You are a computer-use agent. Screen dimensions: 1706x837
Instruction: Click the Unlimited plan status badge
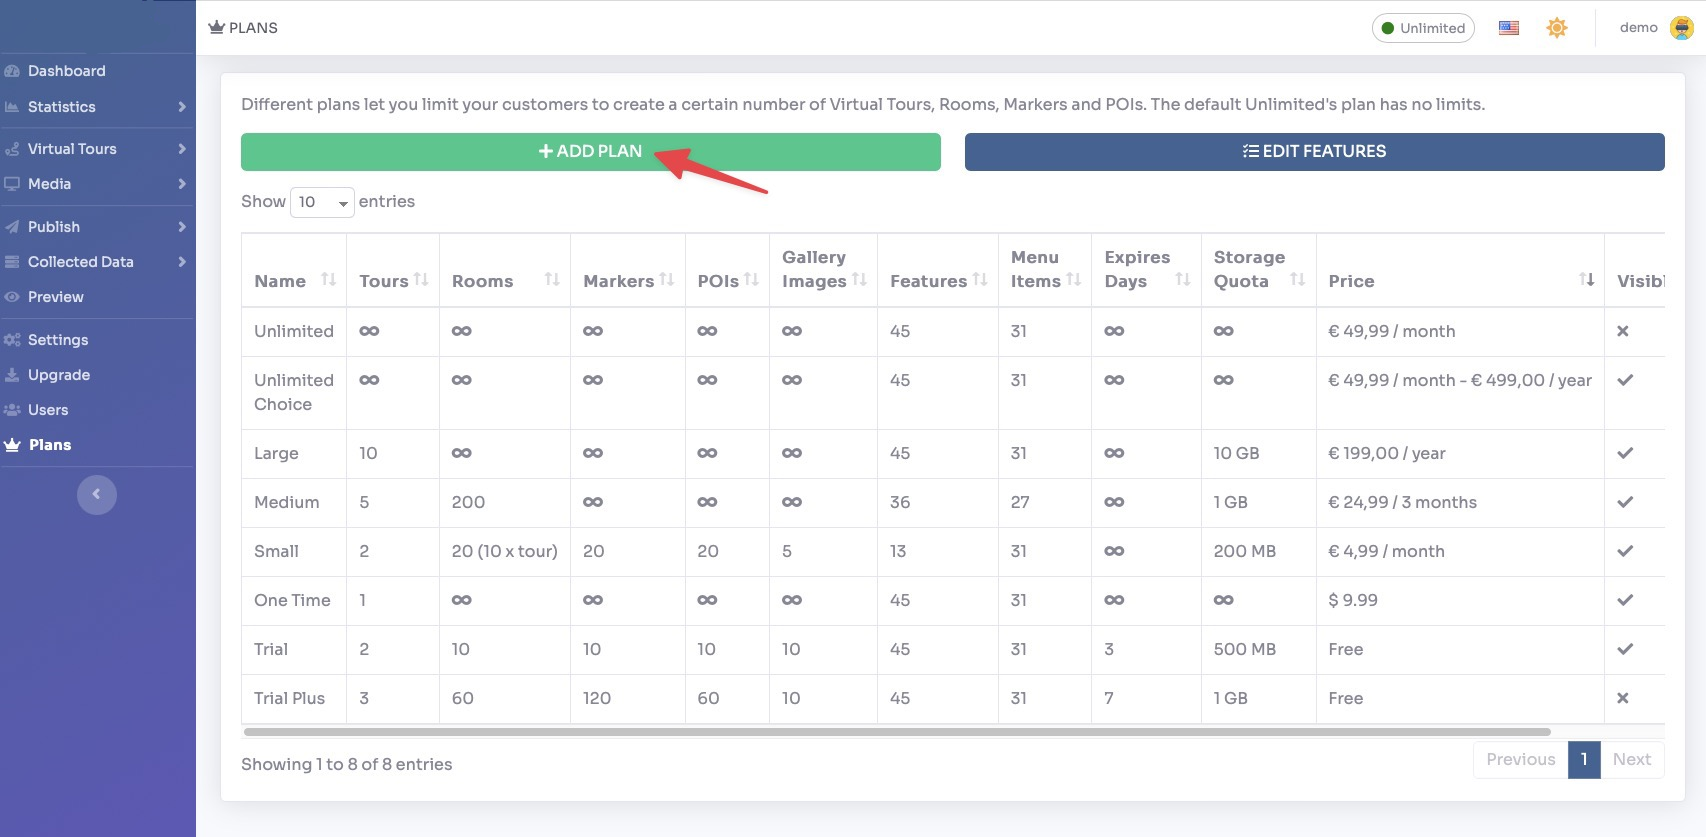[x=1422, y=28]
